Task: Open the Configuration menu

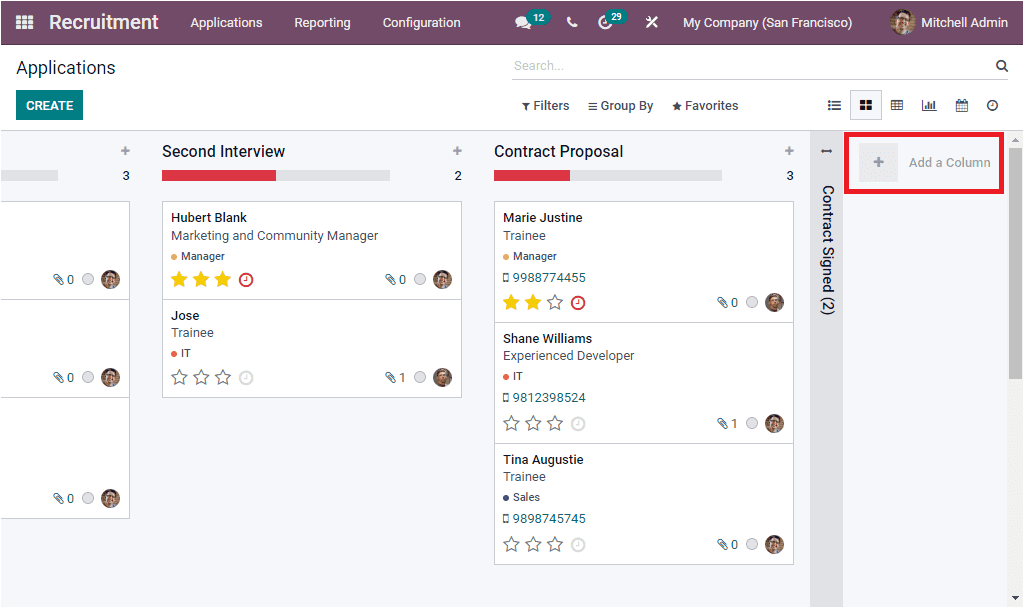Action: pyautogui.click(x=421, y=21)
